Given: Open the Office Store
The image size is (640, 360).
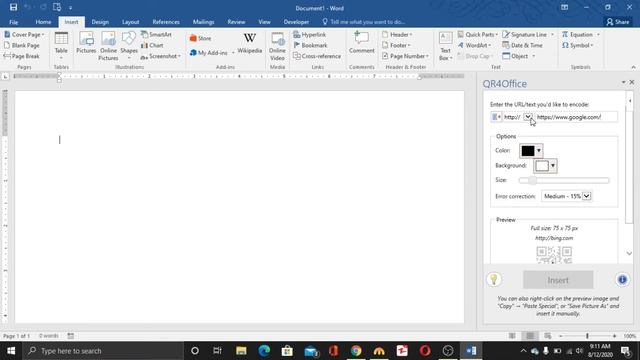Looking at the screenshot, I should tap(200, 38).
